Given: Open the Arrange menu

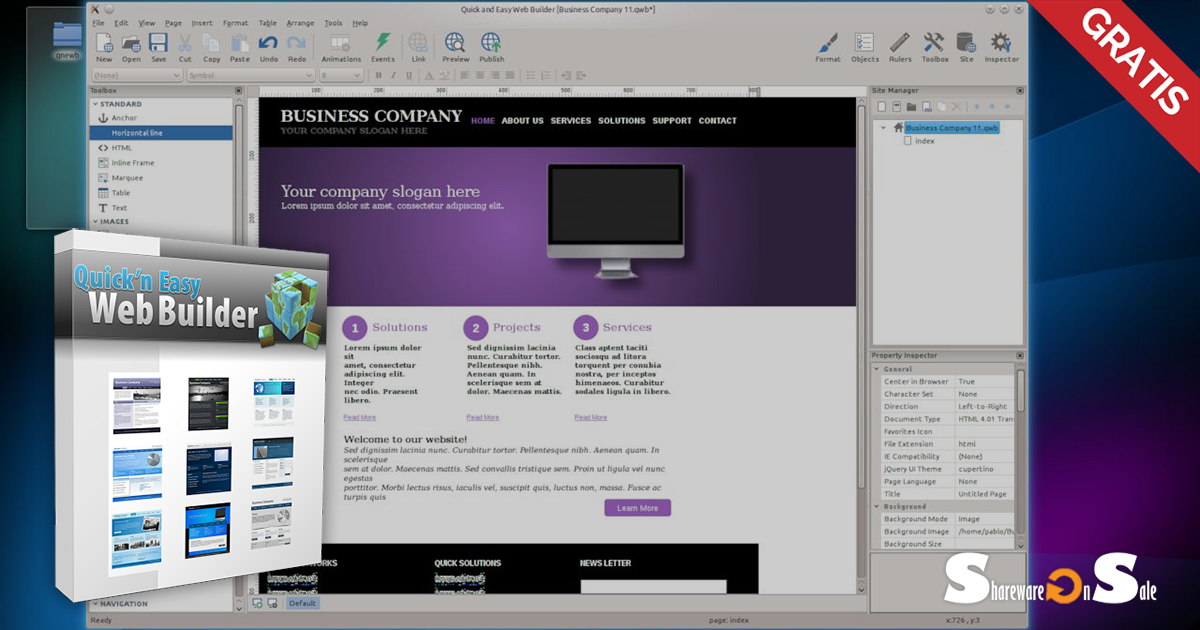Looking at the screenshot, I should click(298, 22).
